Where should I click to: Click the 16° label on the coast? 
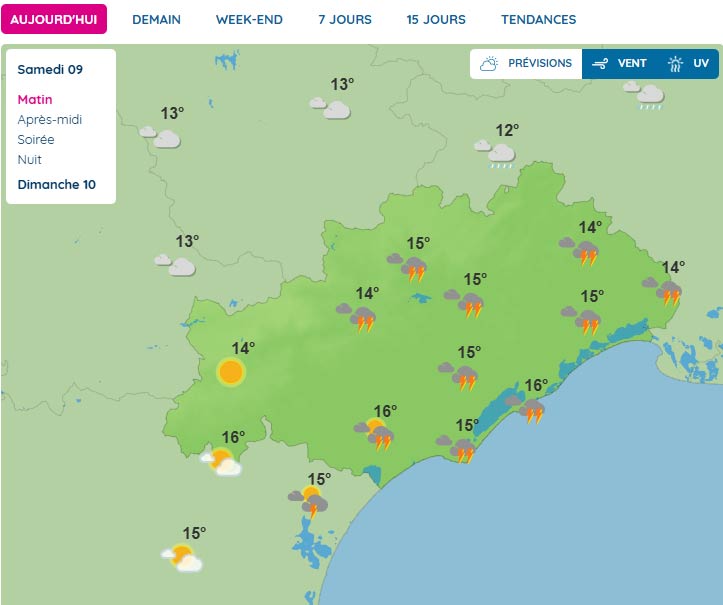click(x=536, y=385)
